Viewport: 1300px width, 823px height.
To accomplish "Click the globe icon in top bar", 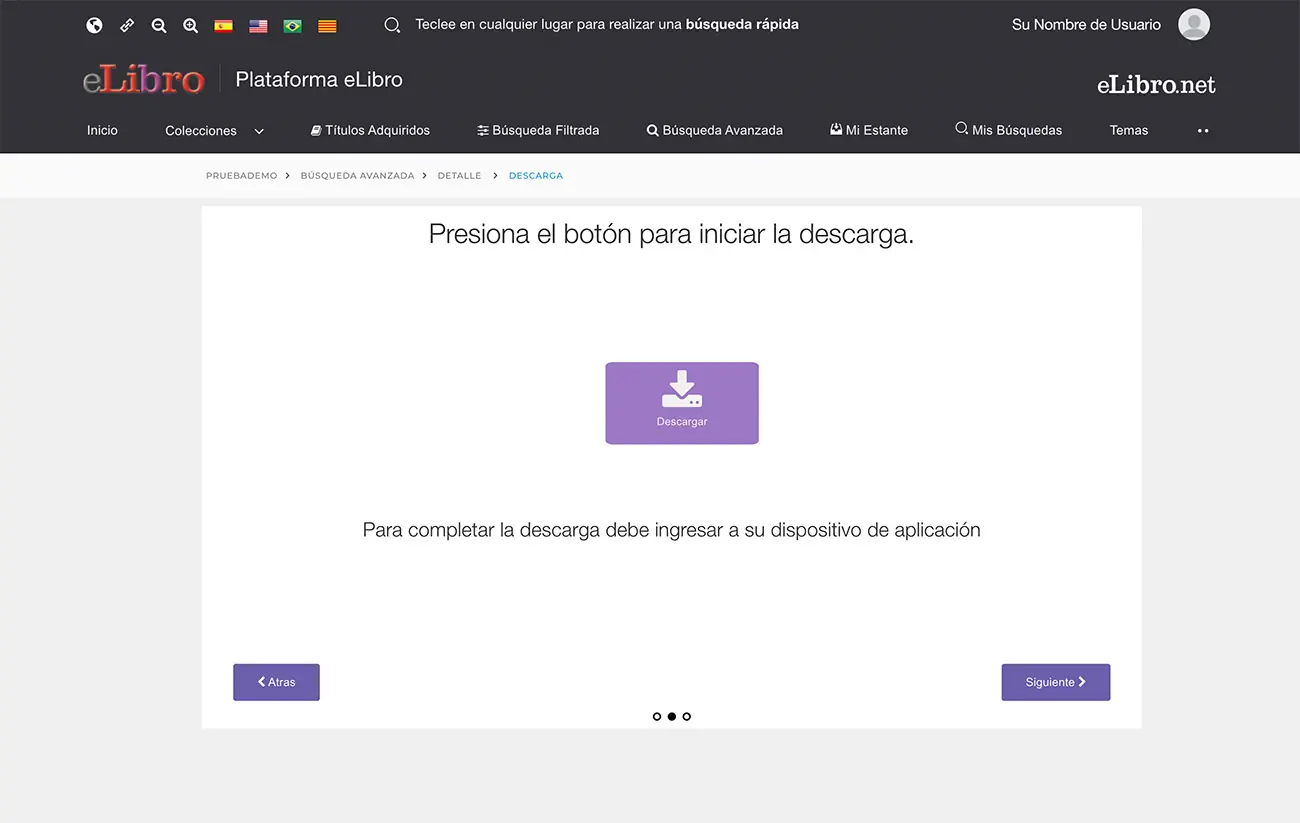I will [94, 26].
